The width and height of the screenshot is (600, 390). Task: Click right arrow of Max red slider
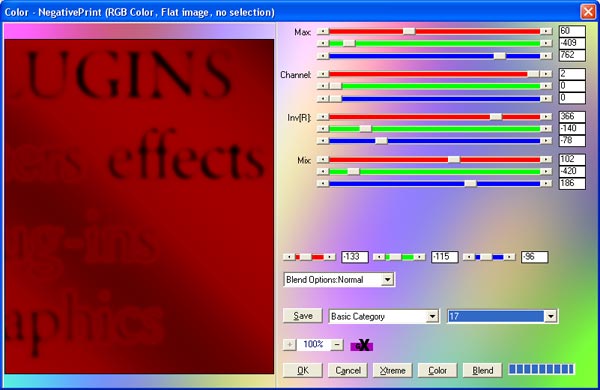546,31
